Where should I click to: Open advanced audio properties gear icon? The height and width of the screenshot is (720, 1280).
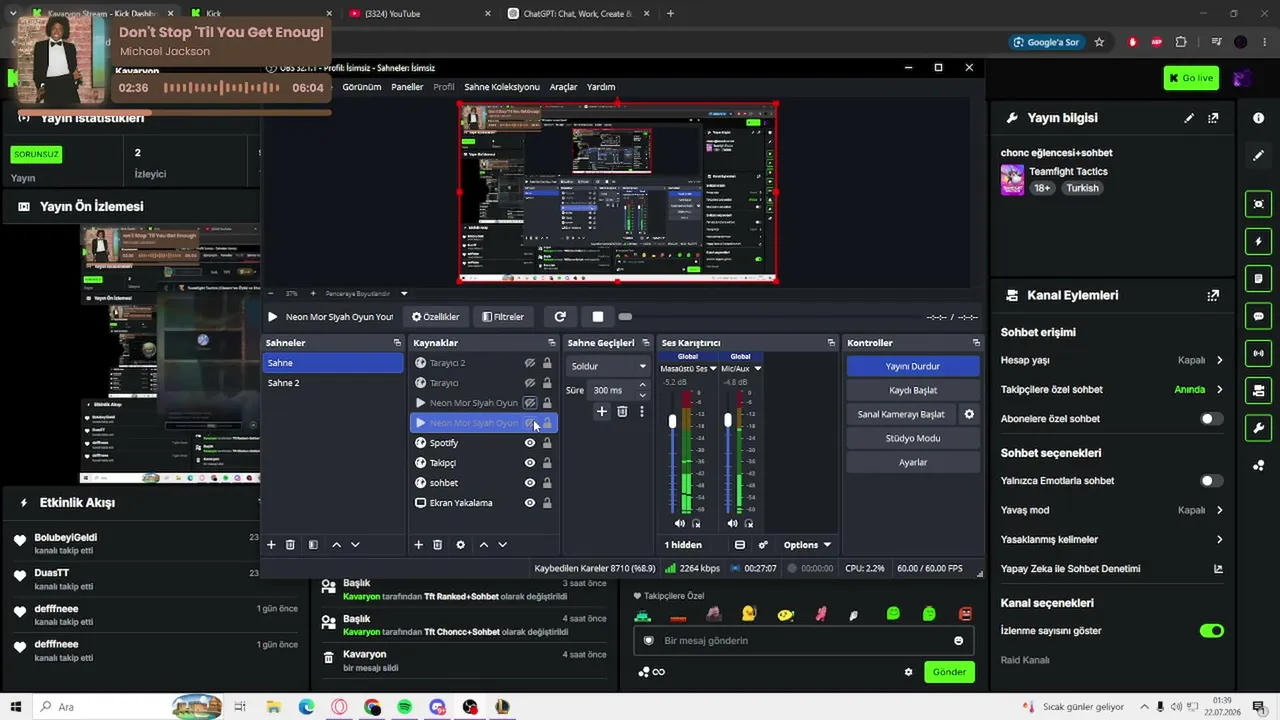(763, 545)
